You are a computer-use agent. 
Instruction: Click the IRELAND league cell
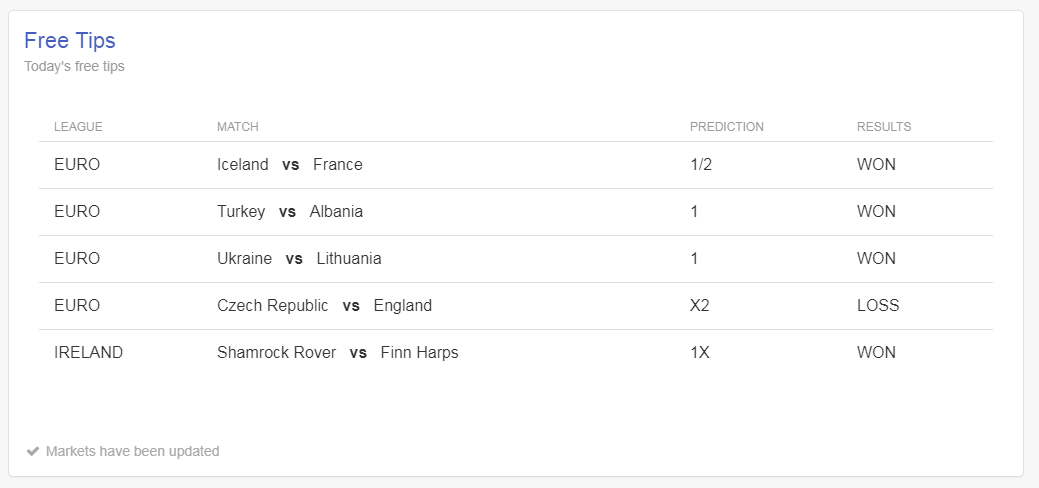point(88,353)
